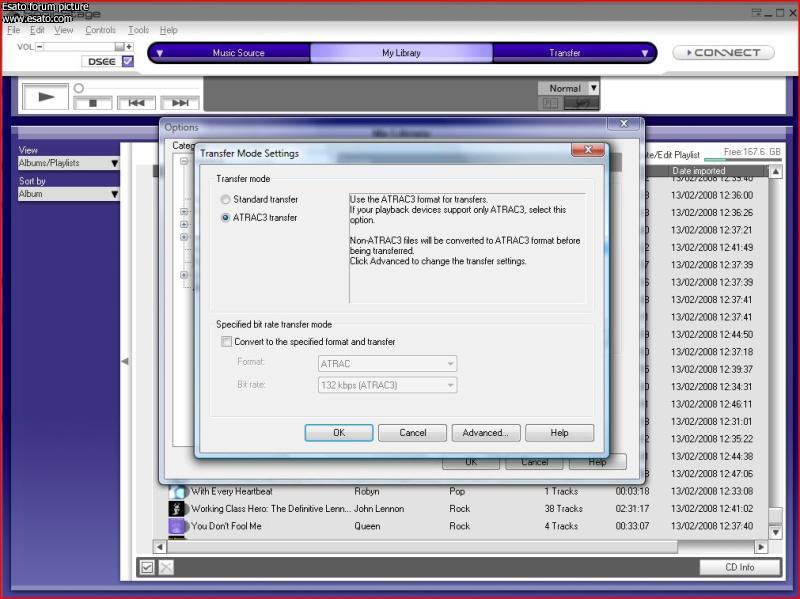
Task: Open the arrow menu beside Transfer
Action: [644, 53]
